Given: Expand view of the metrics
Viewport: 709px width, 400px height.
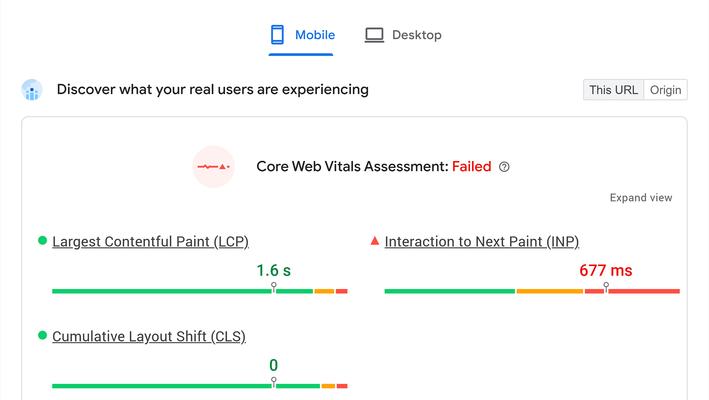Looking at the screenshot, I should pyautogui.click(x=641, y=198).
